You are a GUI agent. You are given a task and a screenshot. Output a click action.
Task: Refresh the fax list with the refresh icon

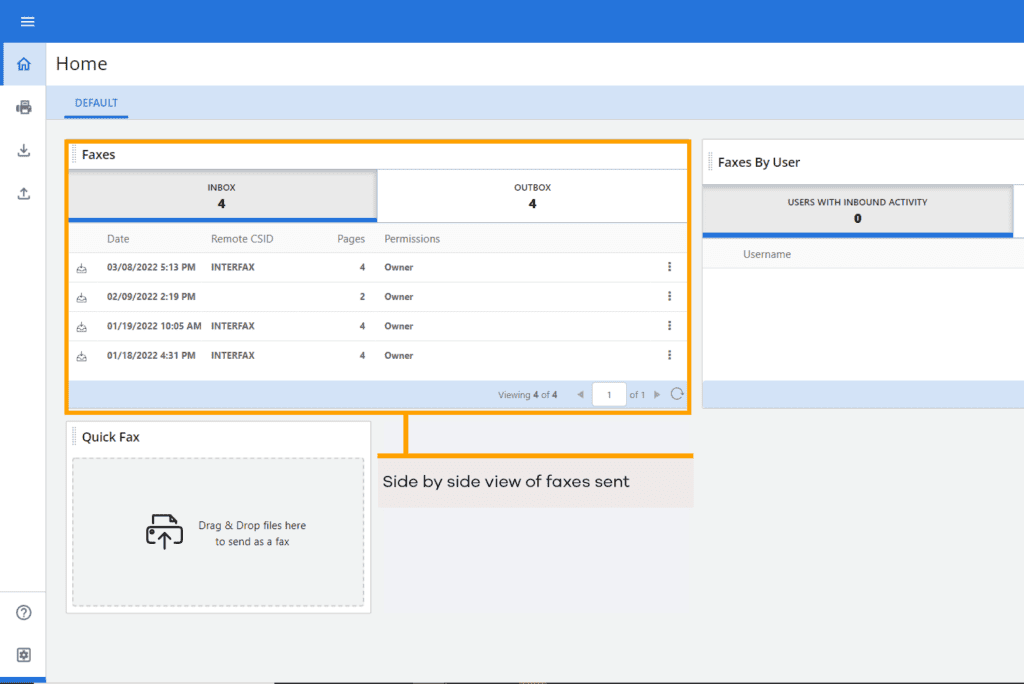click(x=676, y=394)
